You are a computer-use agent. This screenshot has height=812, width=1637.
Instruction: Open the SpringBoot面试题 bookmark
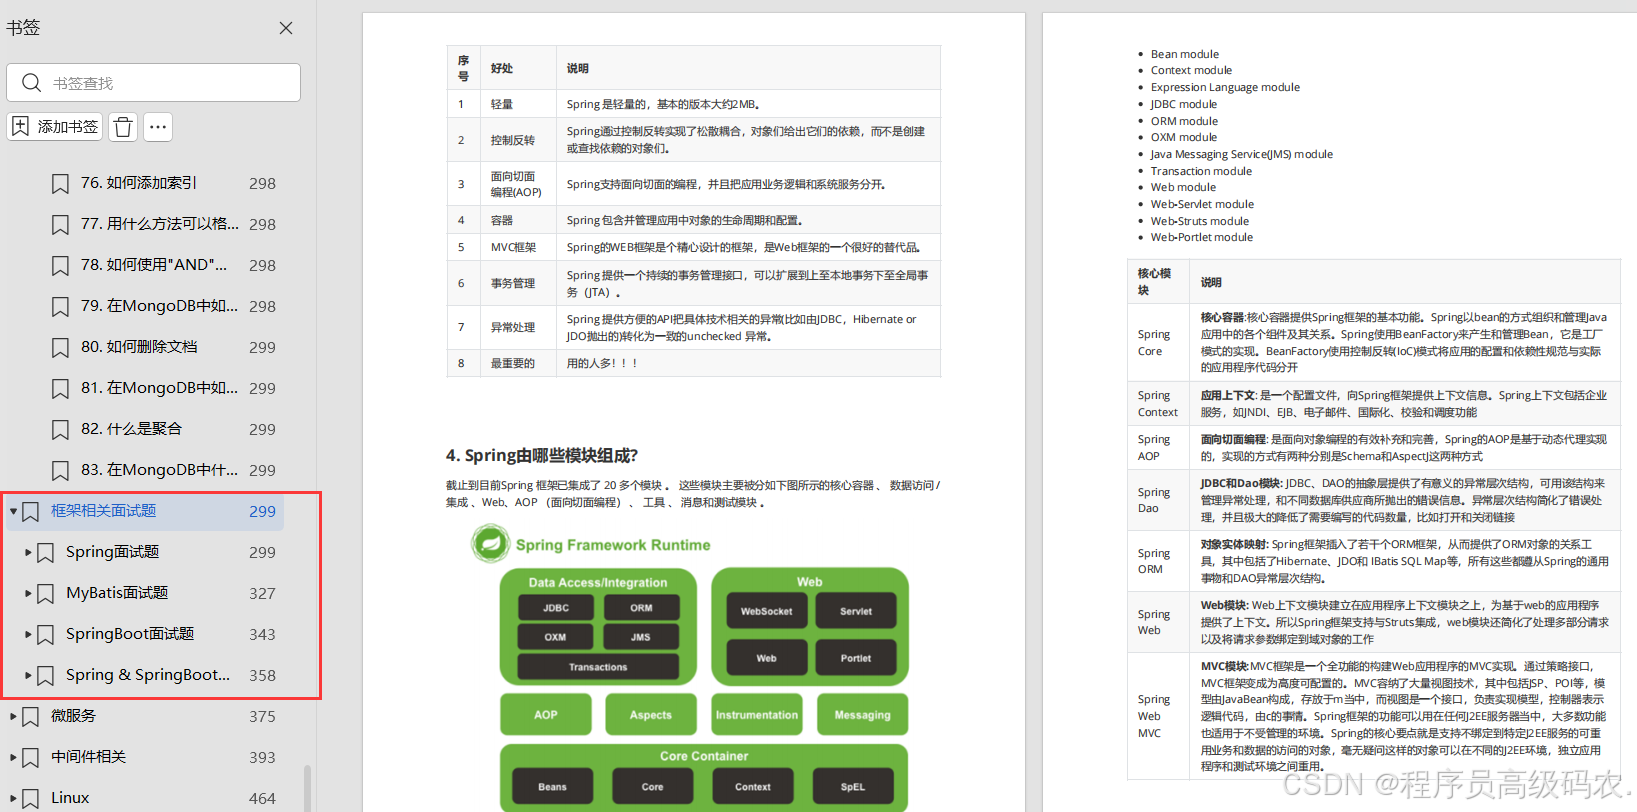130,634
